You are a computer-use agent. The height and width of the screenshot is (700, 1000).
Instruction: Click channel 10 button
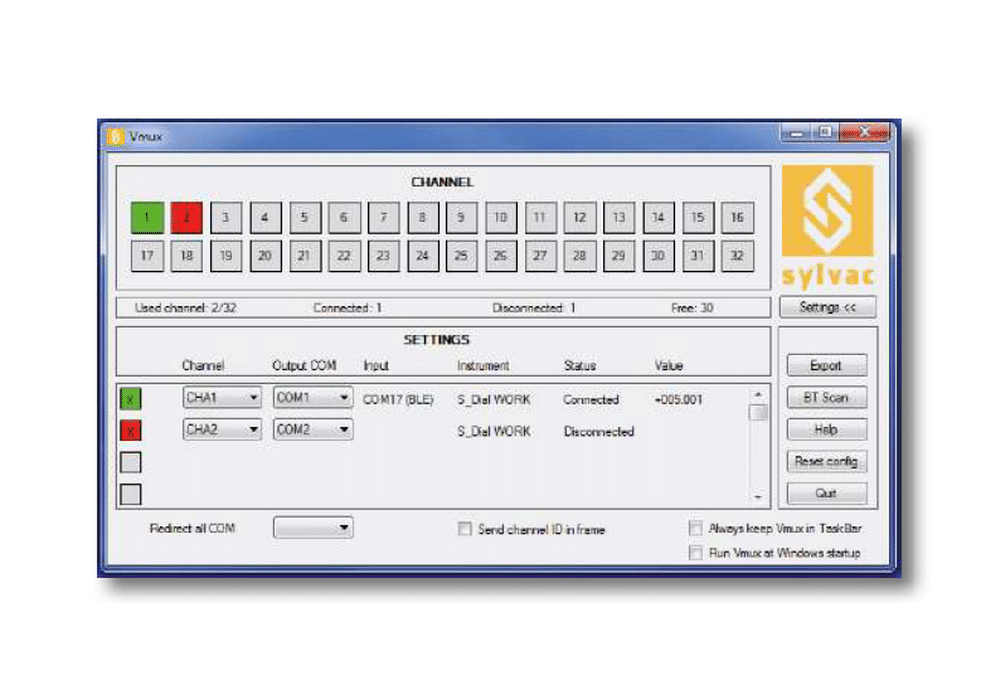pos(501,217)
